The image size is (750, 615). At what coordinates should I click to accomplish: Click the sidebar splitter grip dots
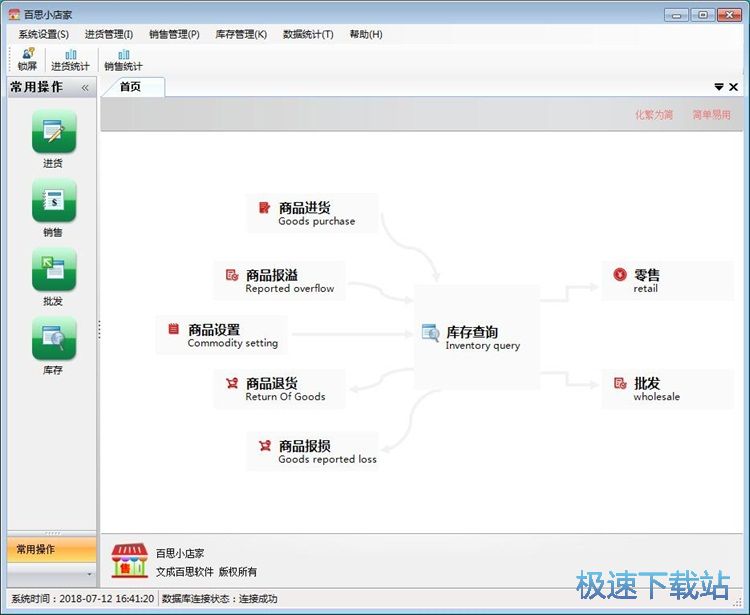(99, 329)
